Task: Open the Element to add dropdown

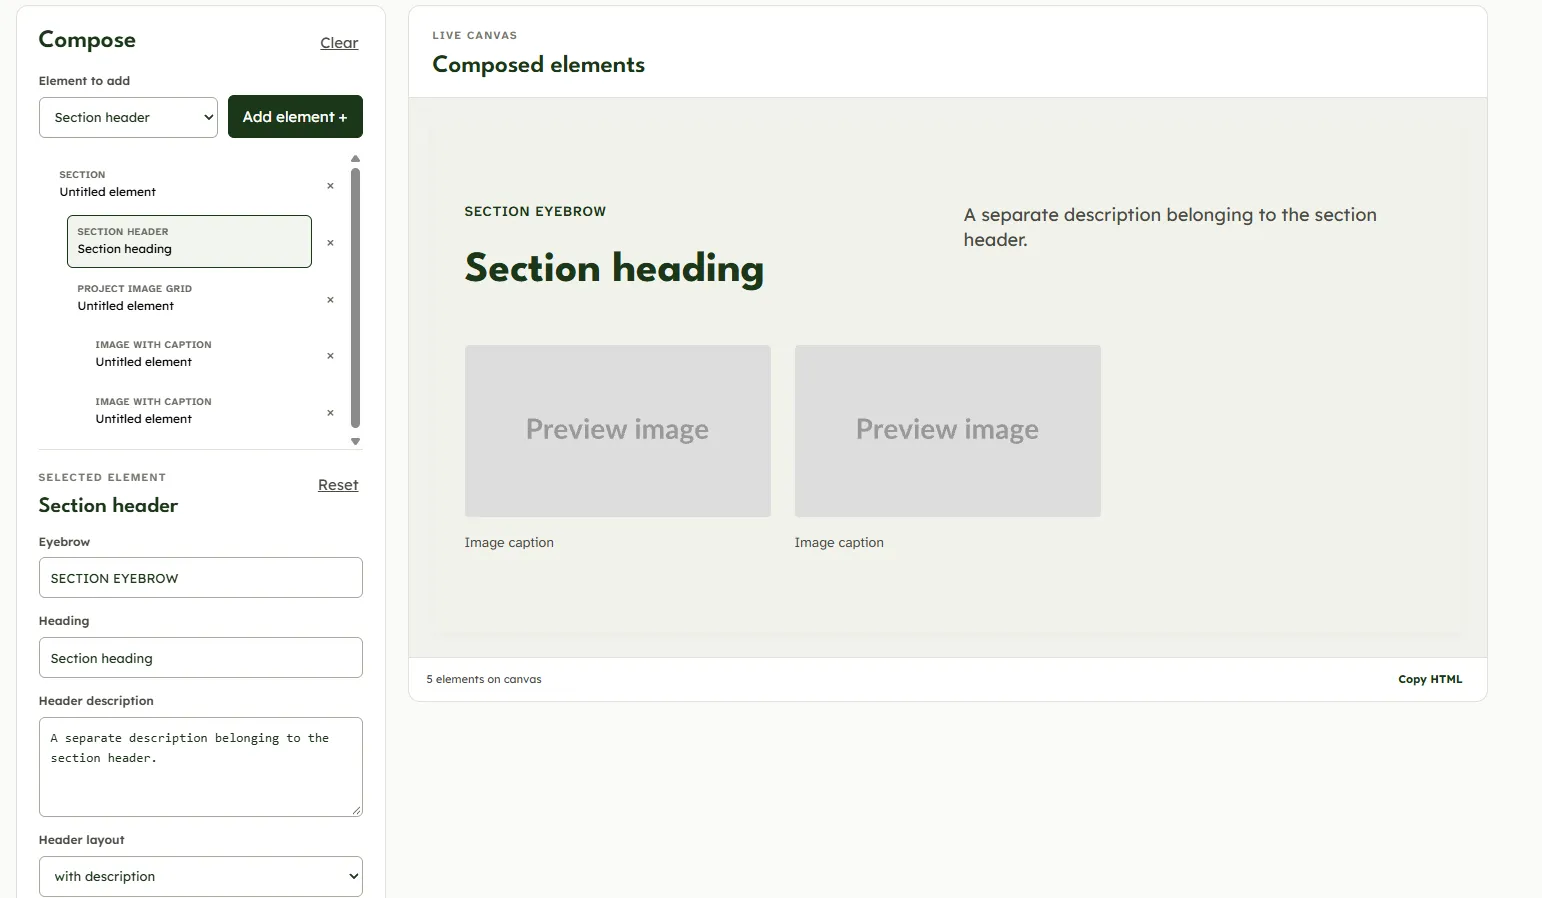Action: click(x=128, y=117)
